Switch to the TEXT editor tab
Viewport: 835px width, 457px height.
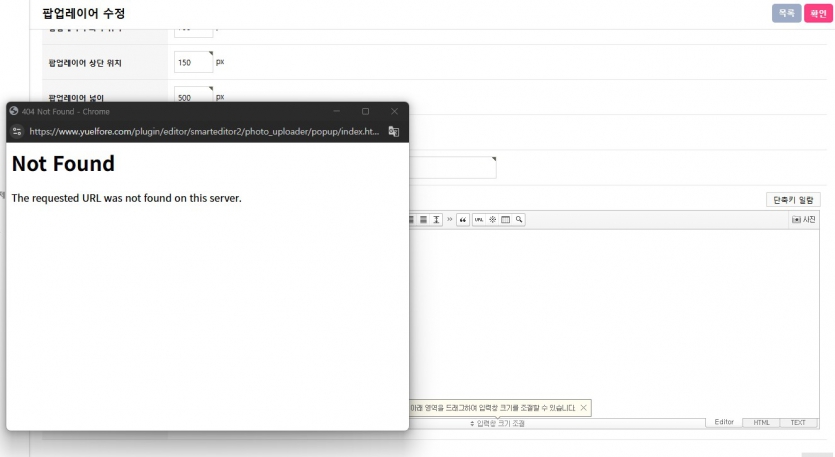(x=798, y=423)
